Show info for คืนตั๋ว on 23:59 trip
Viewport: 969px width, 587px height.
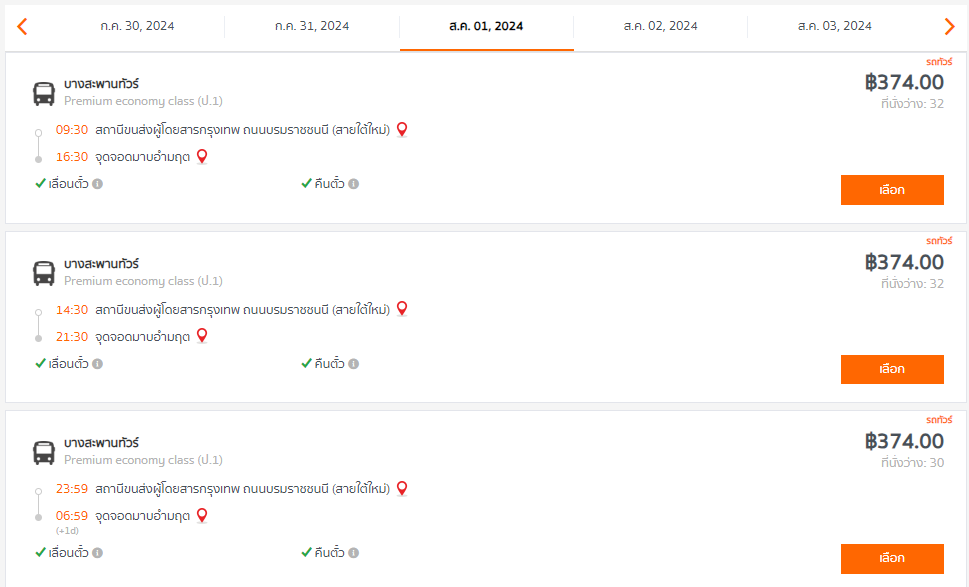point(353,552)
